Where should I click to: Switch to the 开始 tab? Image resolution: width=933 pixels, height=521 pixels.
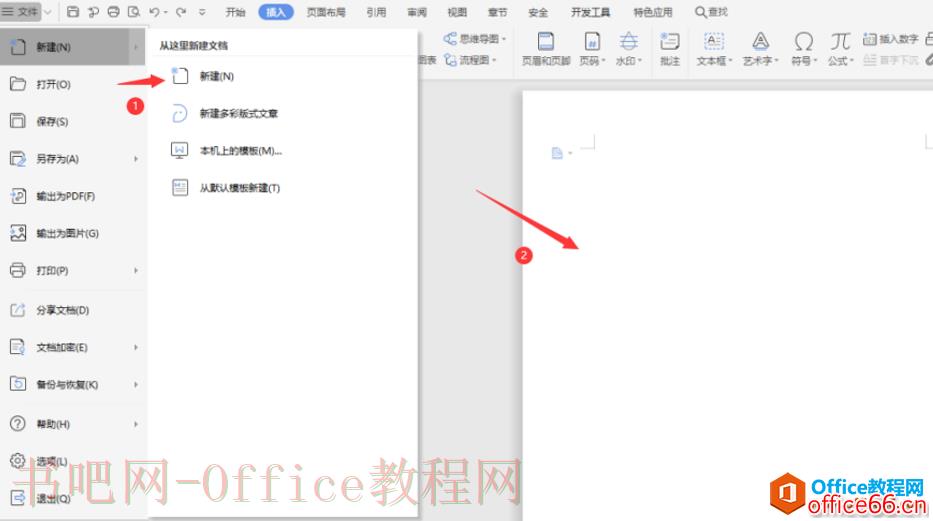[x=236, y=12]
